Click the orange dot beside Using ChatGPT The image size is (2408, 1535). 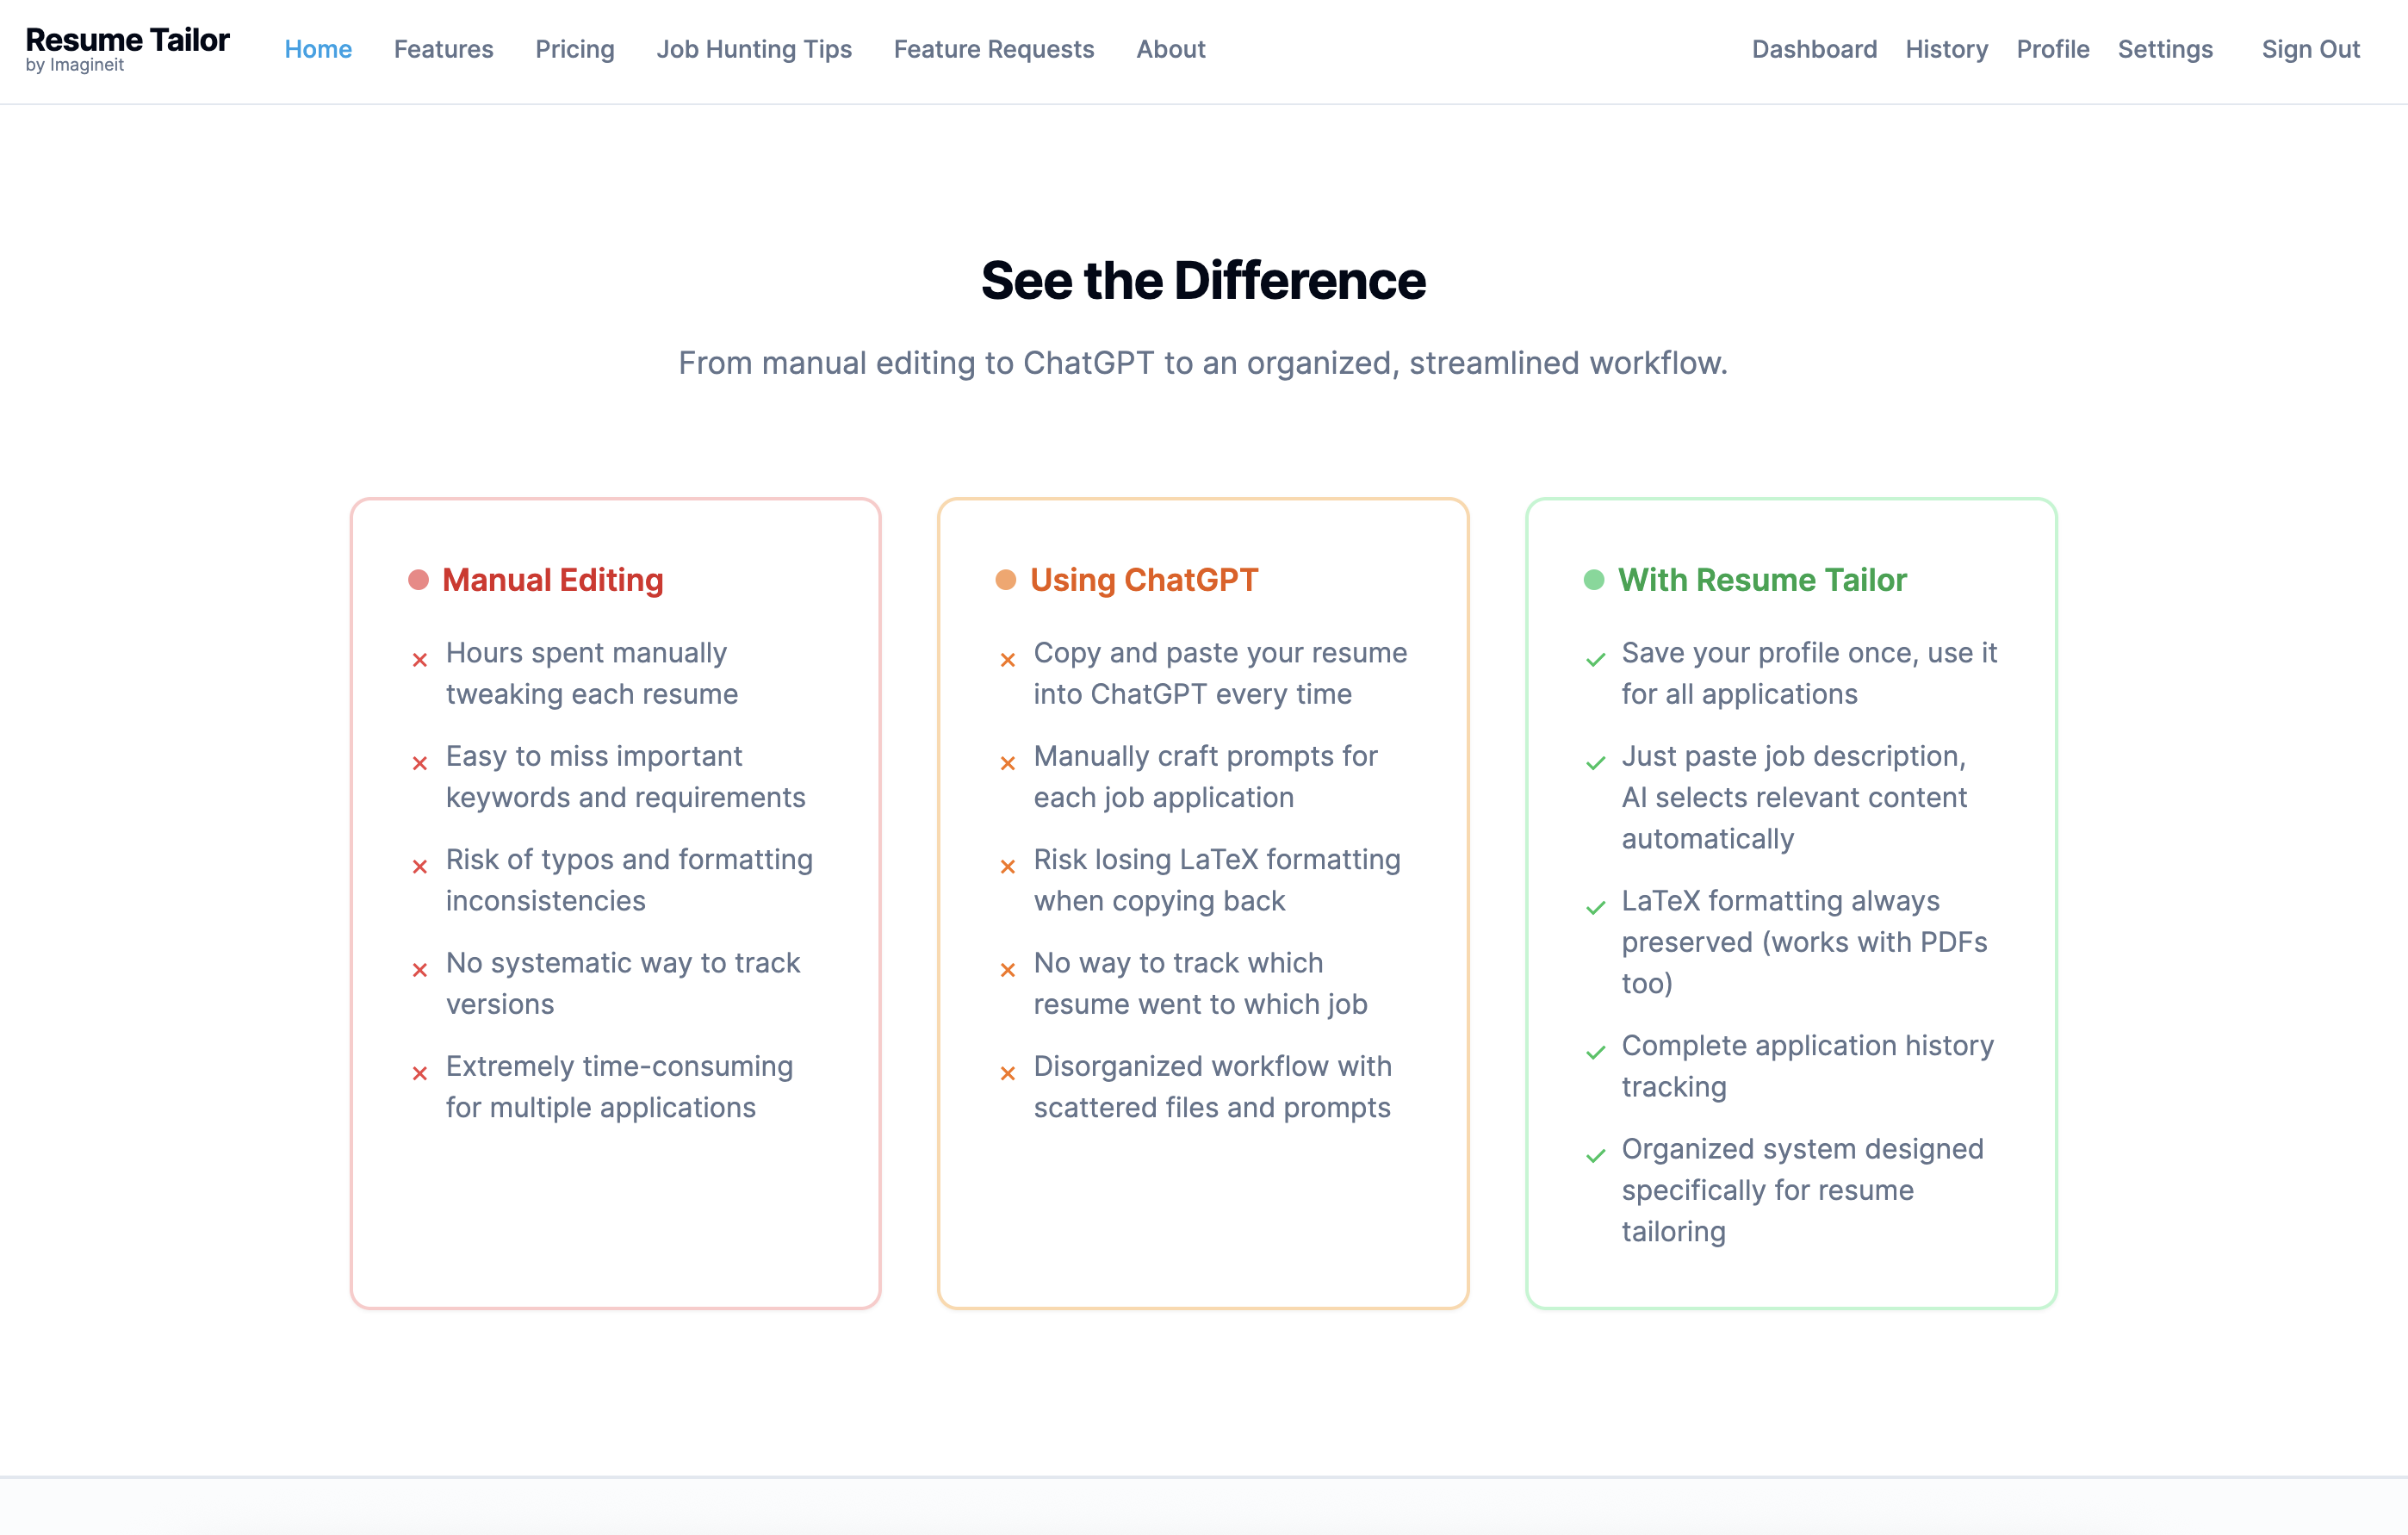click(1005, 578)
